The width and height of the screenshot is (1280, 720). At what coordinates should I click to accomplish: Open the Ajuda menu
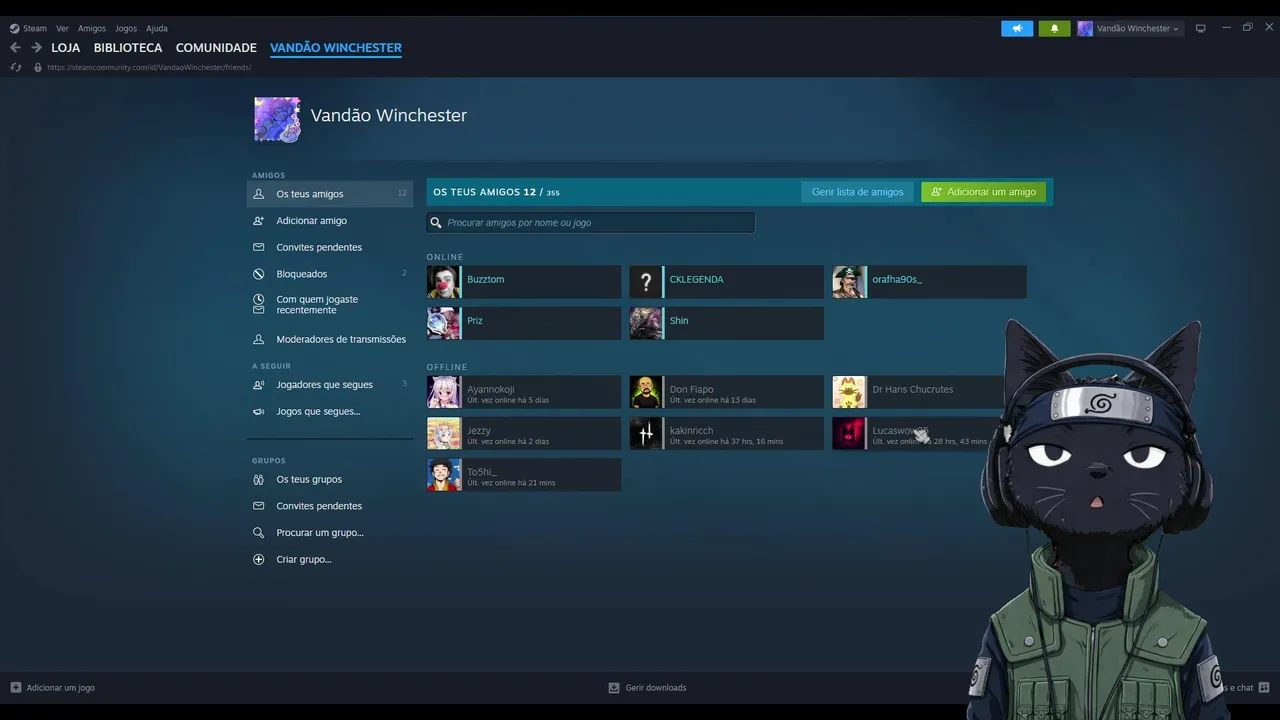[x=157, y=28]
